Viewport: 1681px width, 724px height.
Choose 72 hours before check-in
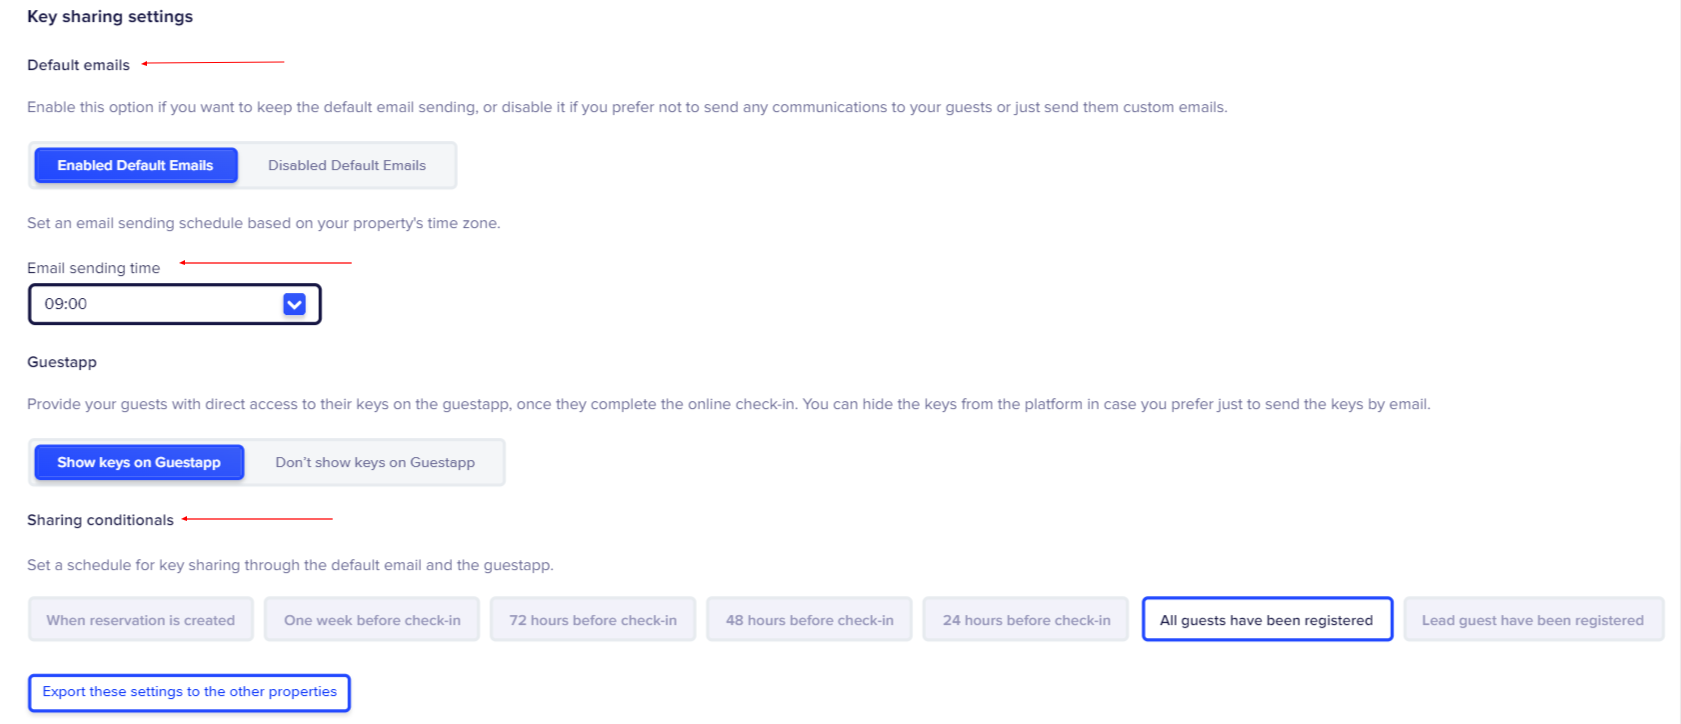(593, 620)
